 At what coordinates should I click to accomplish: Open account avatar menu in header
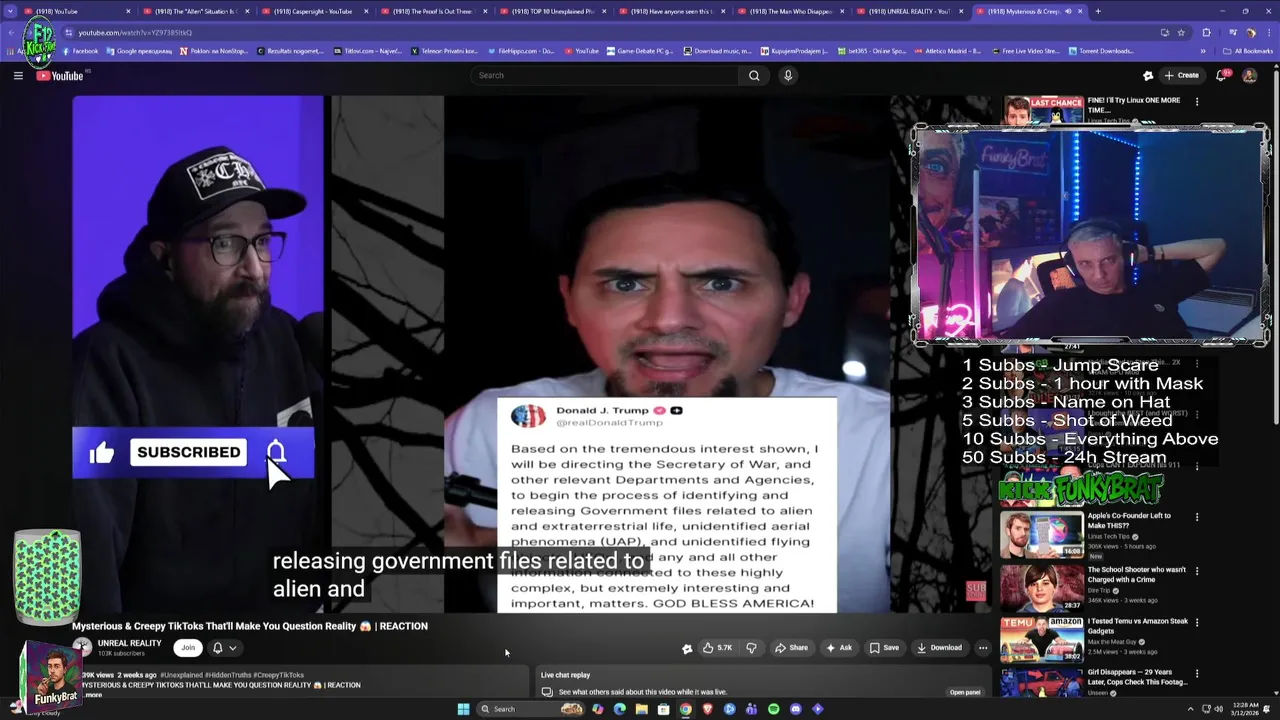(1249, 76)
